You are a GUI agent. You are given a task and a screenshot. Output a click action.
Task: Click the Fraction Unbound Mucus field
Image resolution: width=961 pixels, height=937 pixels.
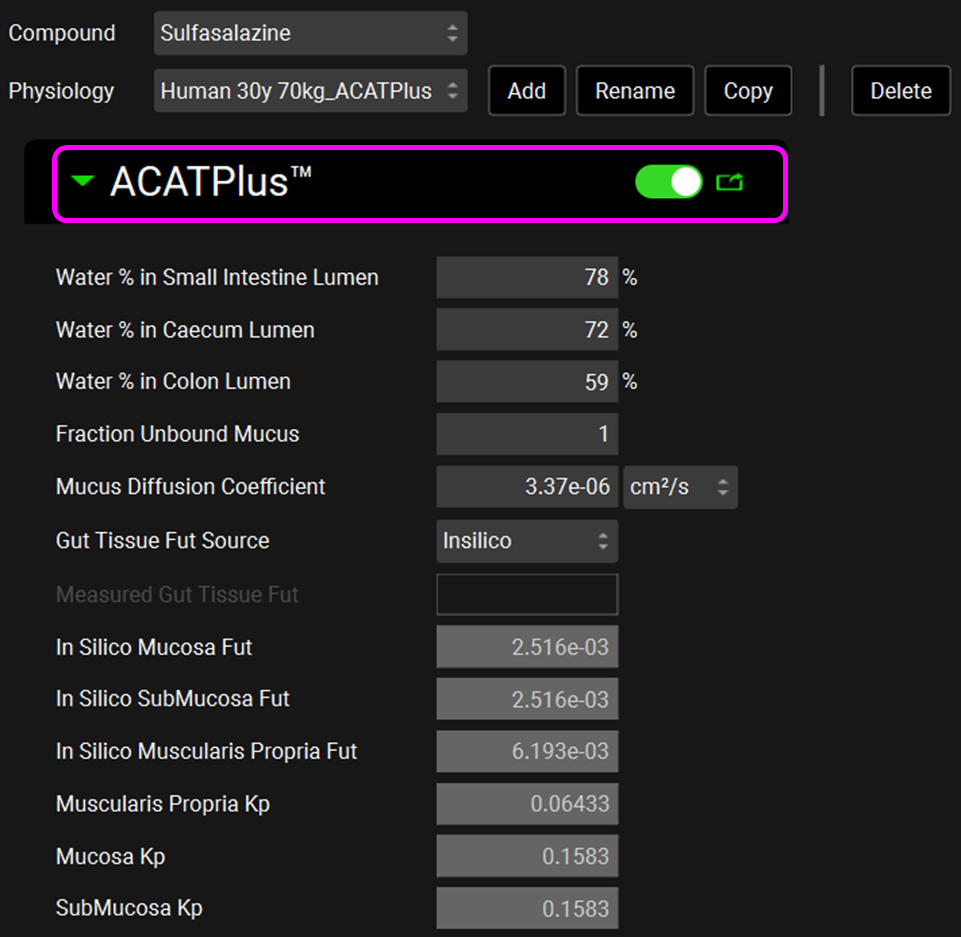click(x=526, y=435)
